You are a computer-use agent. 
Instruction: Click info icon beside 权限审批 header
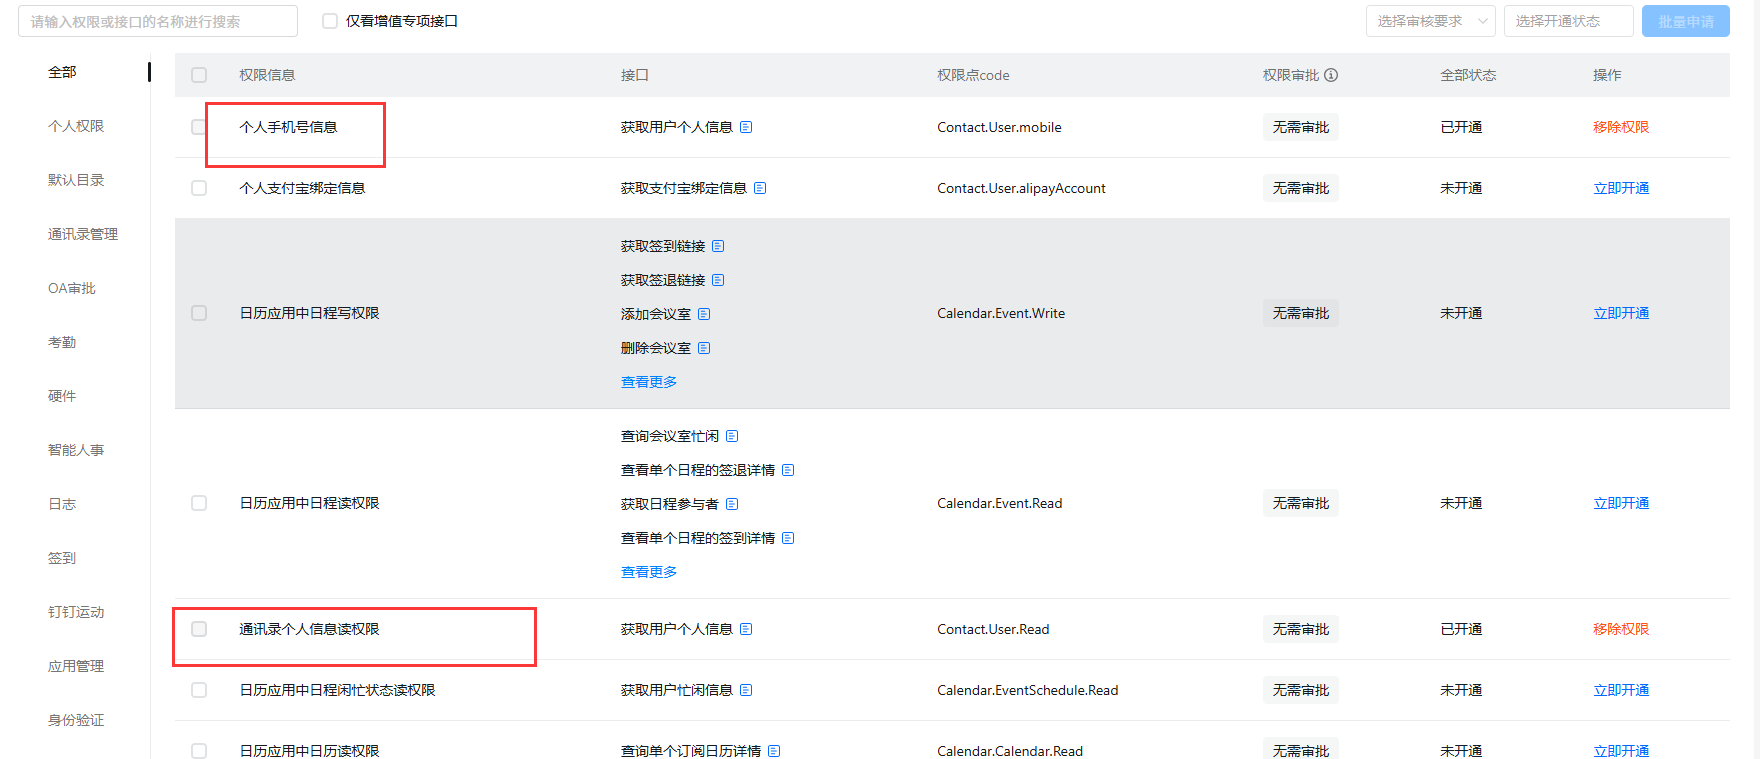1331,75
